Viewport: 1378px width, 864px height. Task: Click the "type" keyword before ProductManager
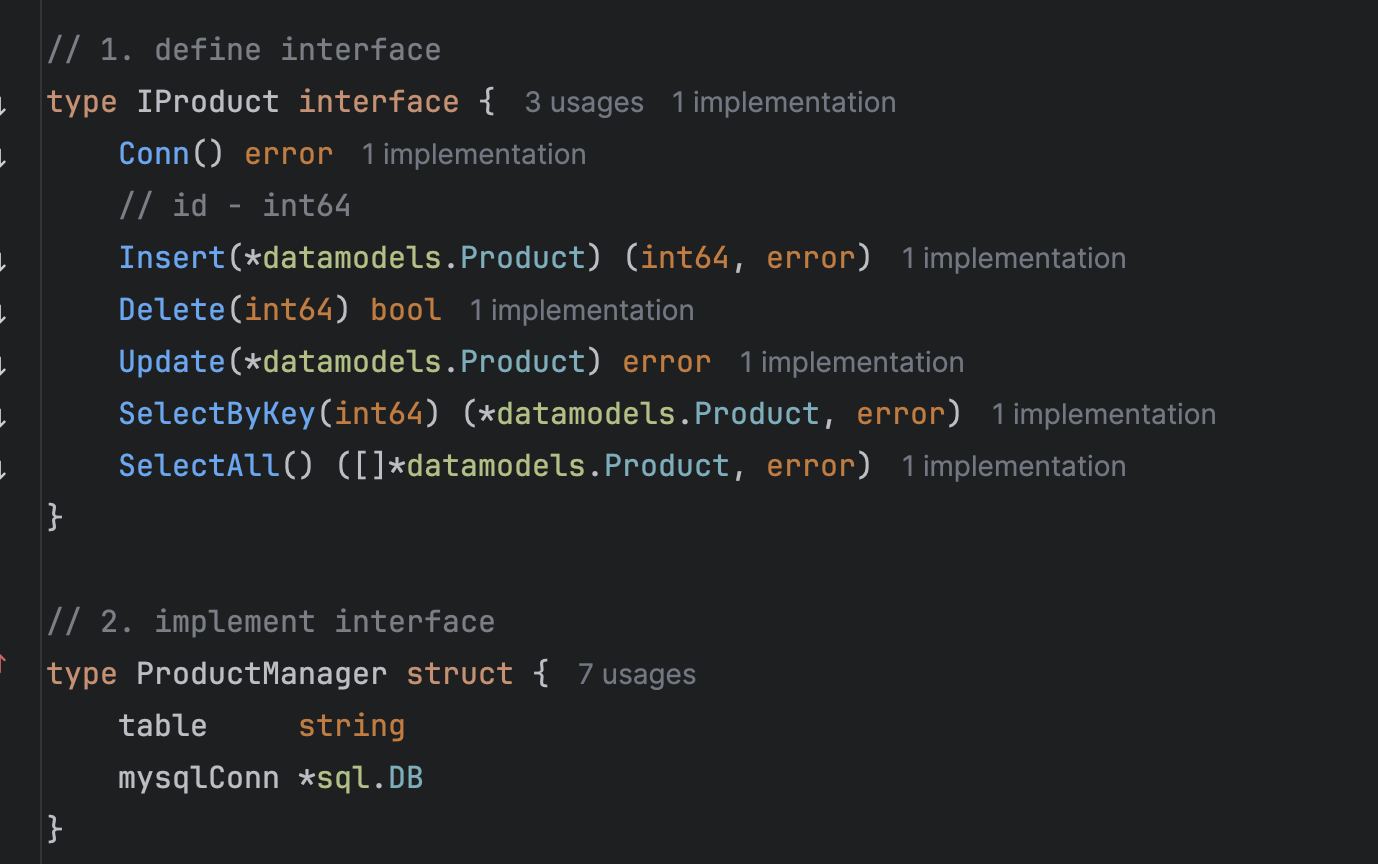[82, 674]
